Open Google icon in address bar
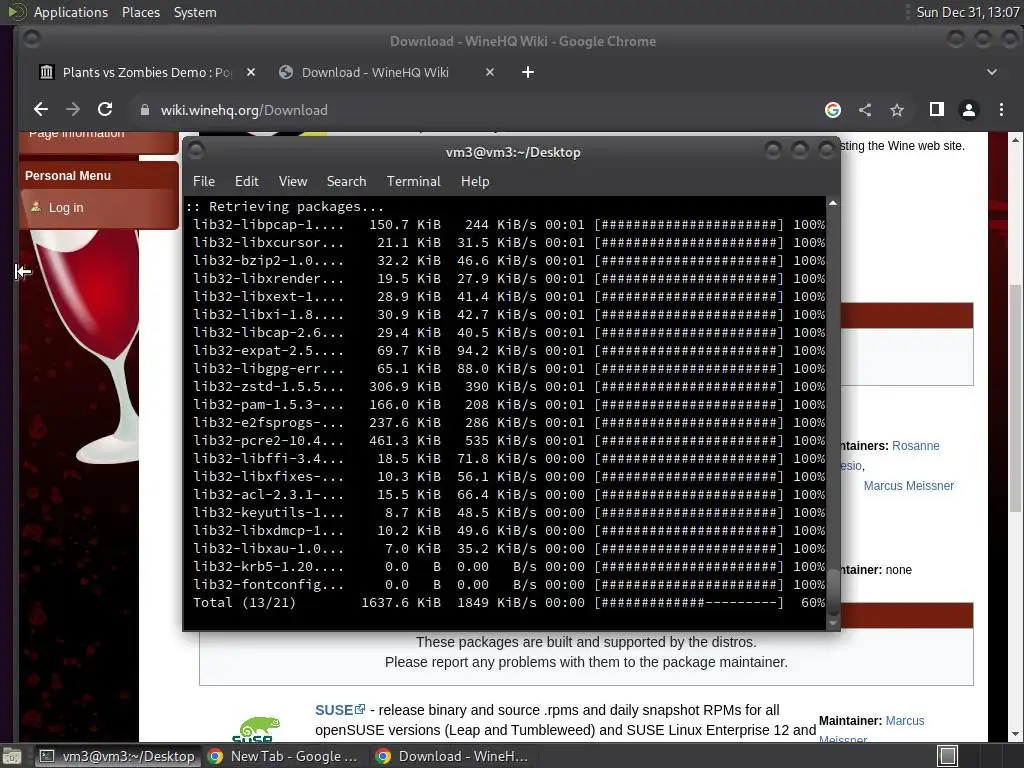The image size is (1024, 768). (x=833, y=110)
